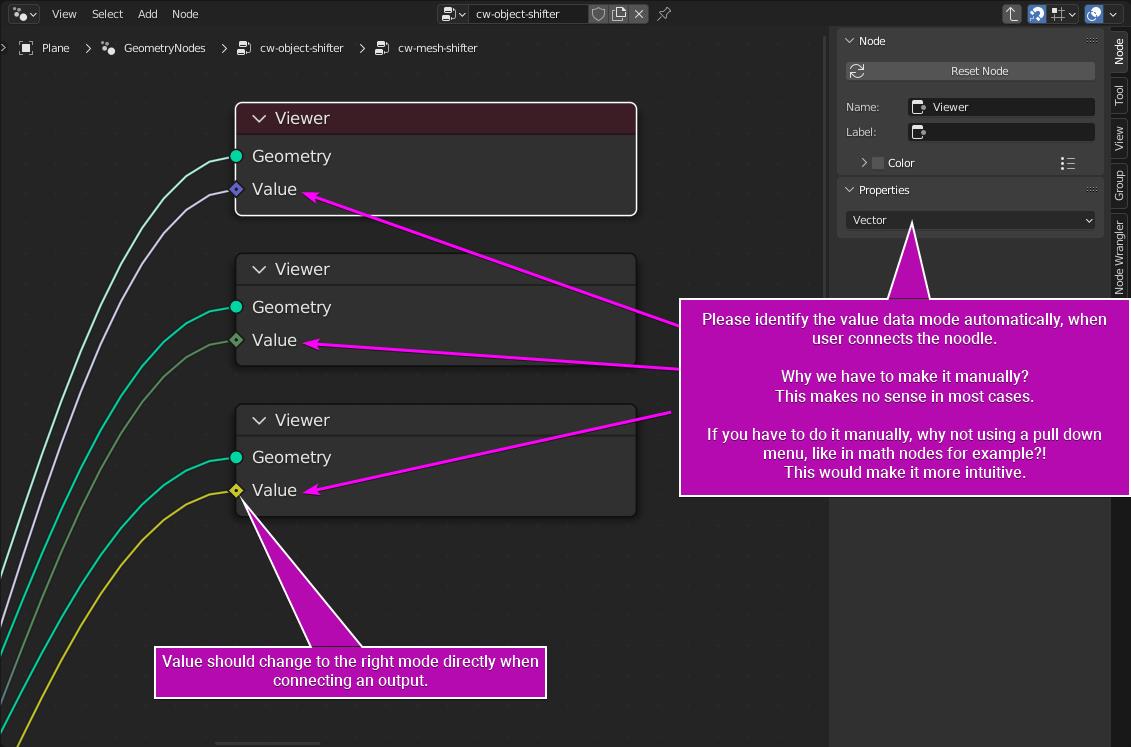Duplicate the node tree with the copy icon

(619, 14)
